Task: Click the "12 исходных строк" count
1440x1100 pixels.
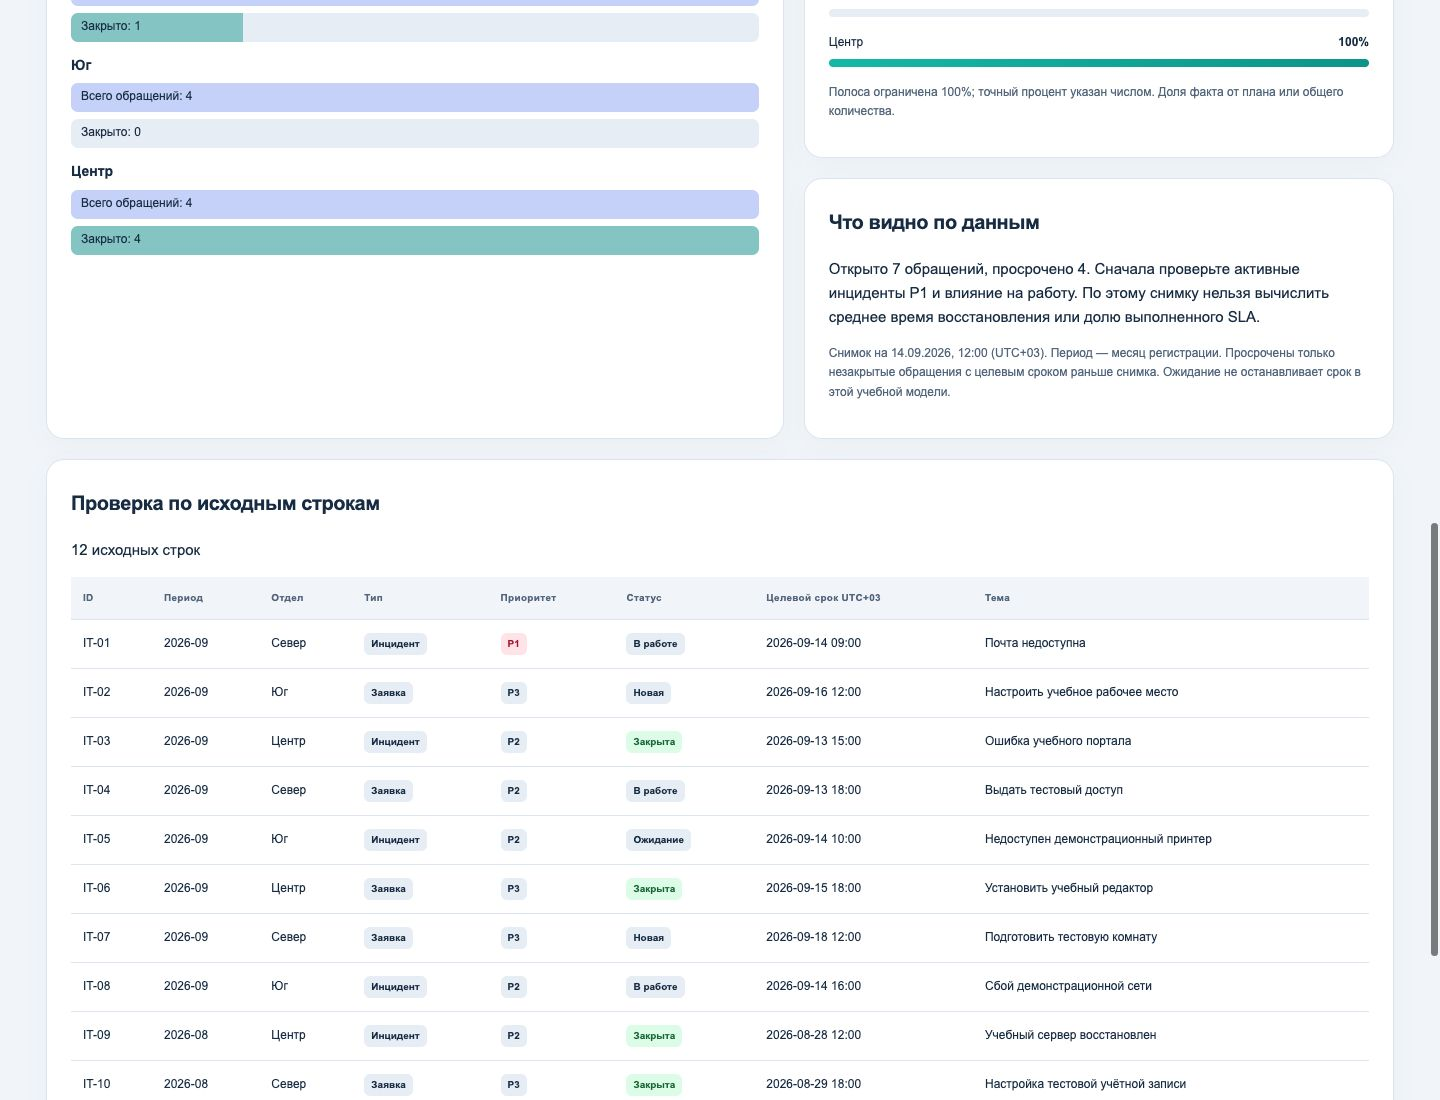Action: coord(136,550)
